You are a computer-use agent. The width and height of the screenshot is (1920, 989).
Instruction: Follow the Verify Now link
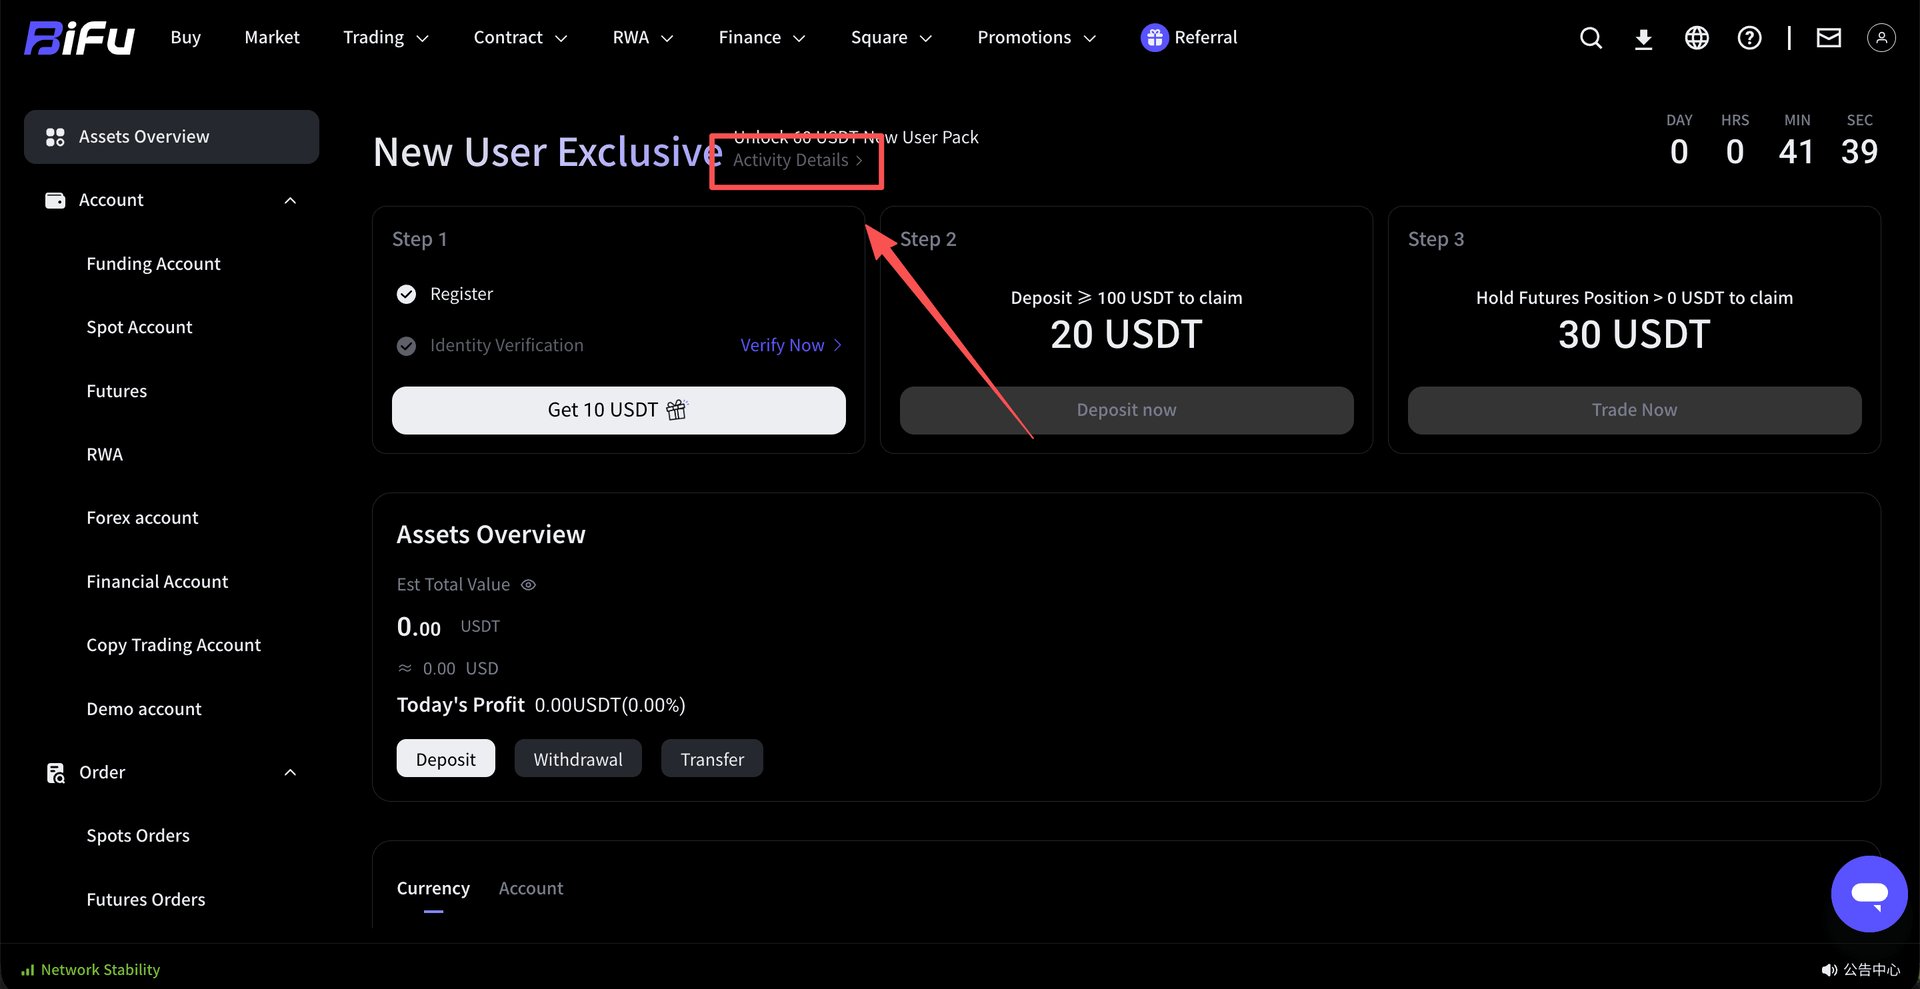791,346
